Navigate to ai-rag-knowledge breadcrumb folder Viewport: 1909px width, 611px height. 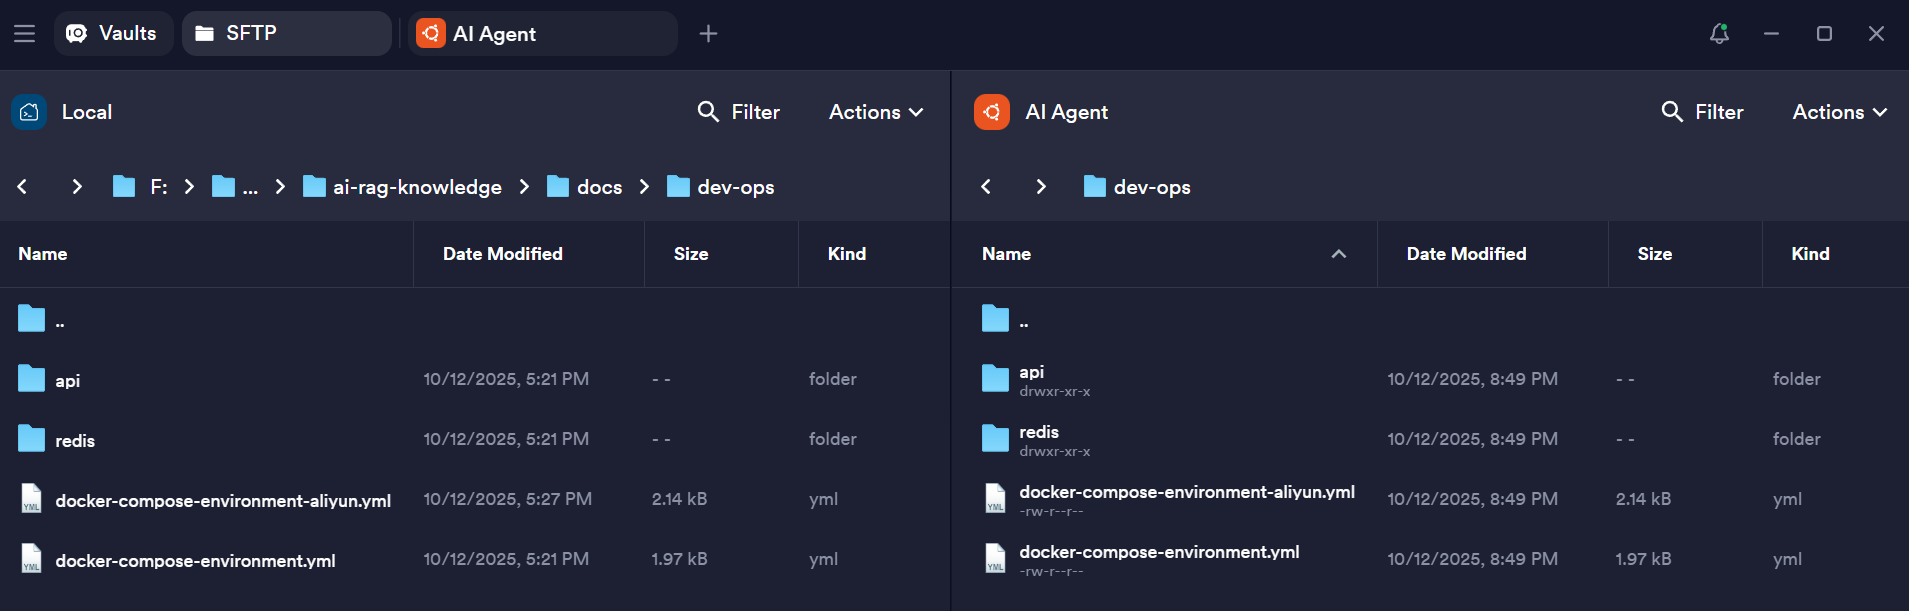[416, 187]
